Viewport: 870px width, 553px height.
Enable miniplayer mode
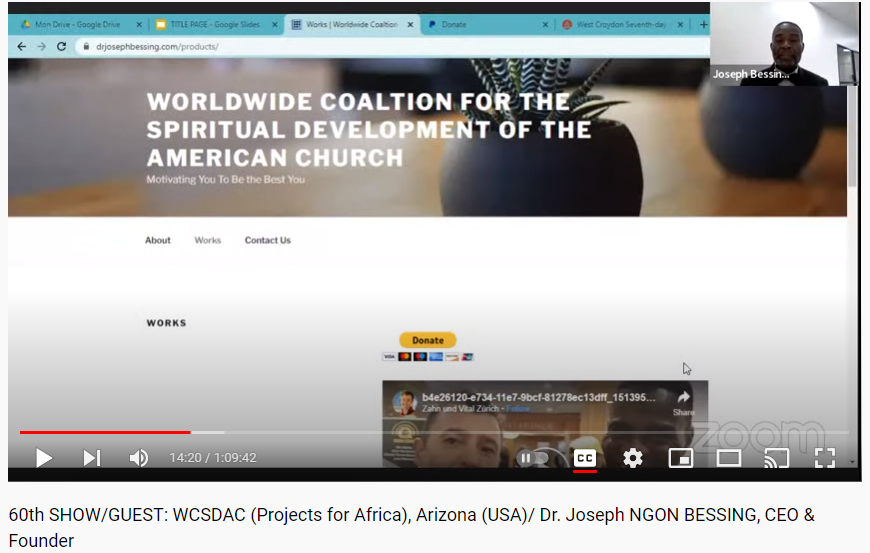[681, 458]
